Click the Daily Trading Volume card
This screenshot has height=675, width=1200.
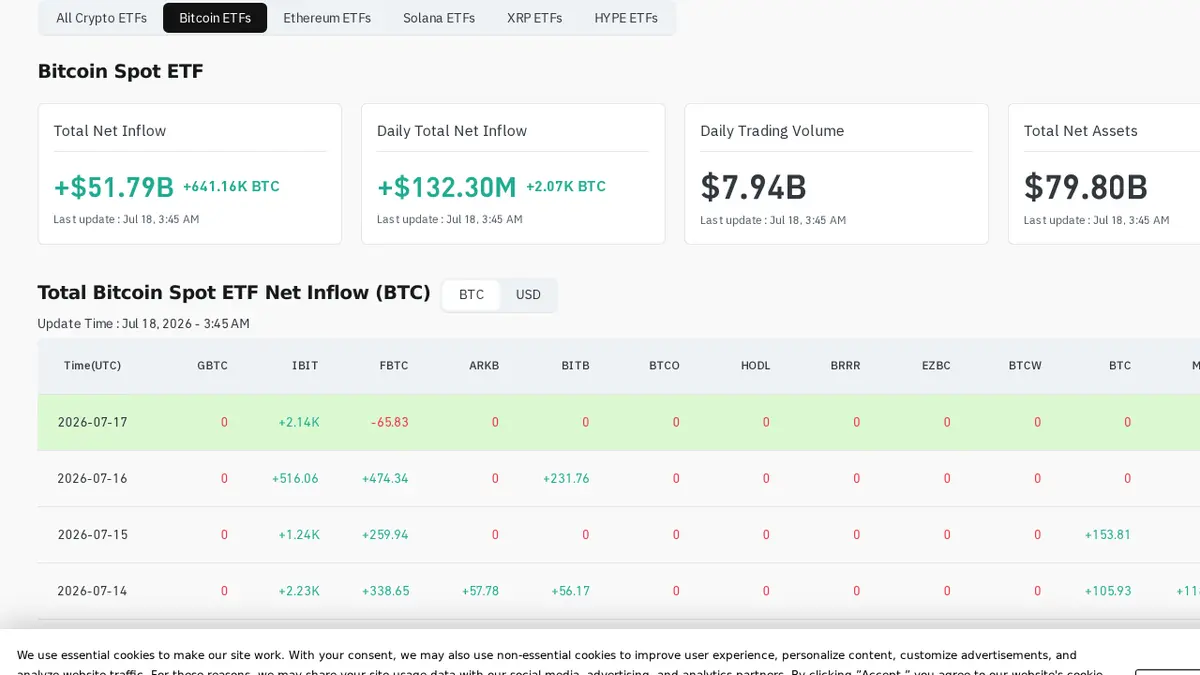tap(836, 174)
